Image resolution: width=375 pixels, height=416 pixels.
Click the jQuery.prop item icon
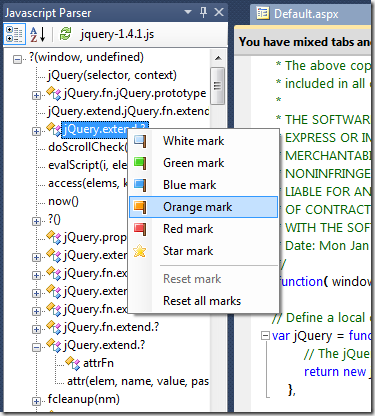pos(53,237)
